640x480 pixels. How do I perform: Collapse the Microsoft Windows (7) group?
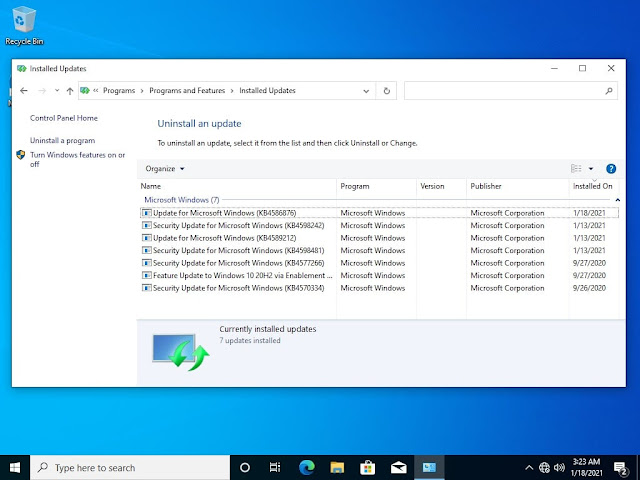pos(618,200)
